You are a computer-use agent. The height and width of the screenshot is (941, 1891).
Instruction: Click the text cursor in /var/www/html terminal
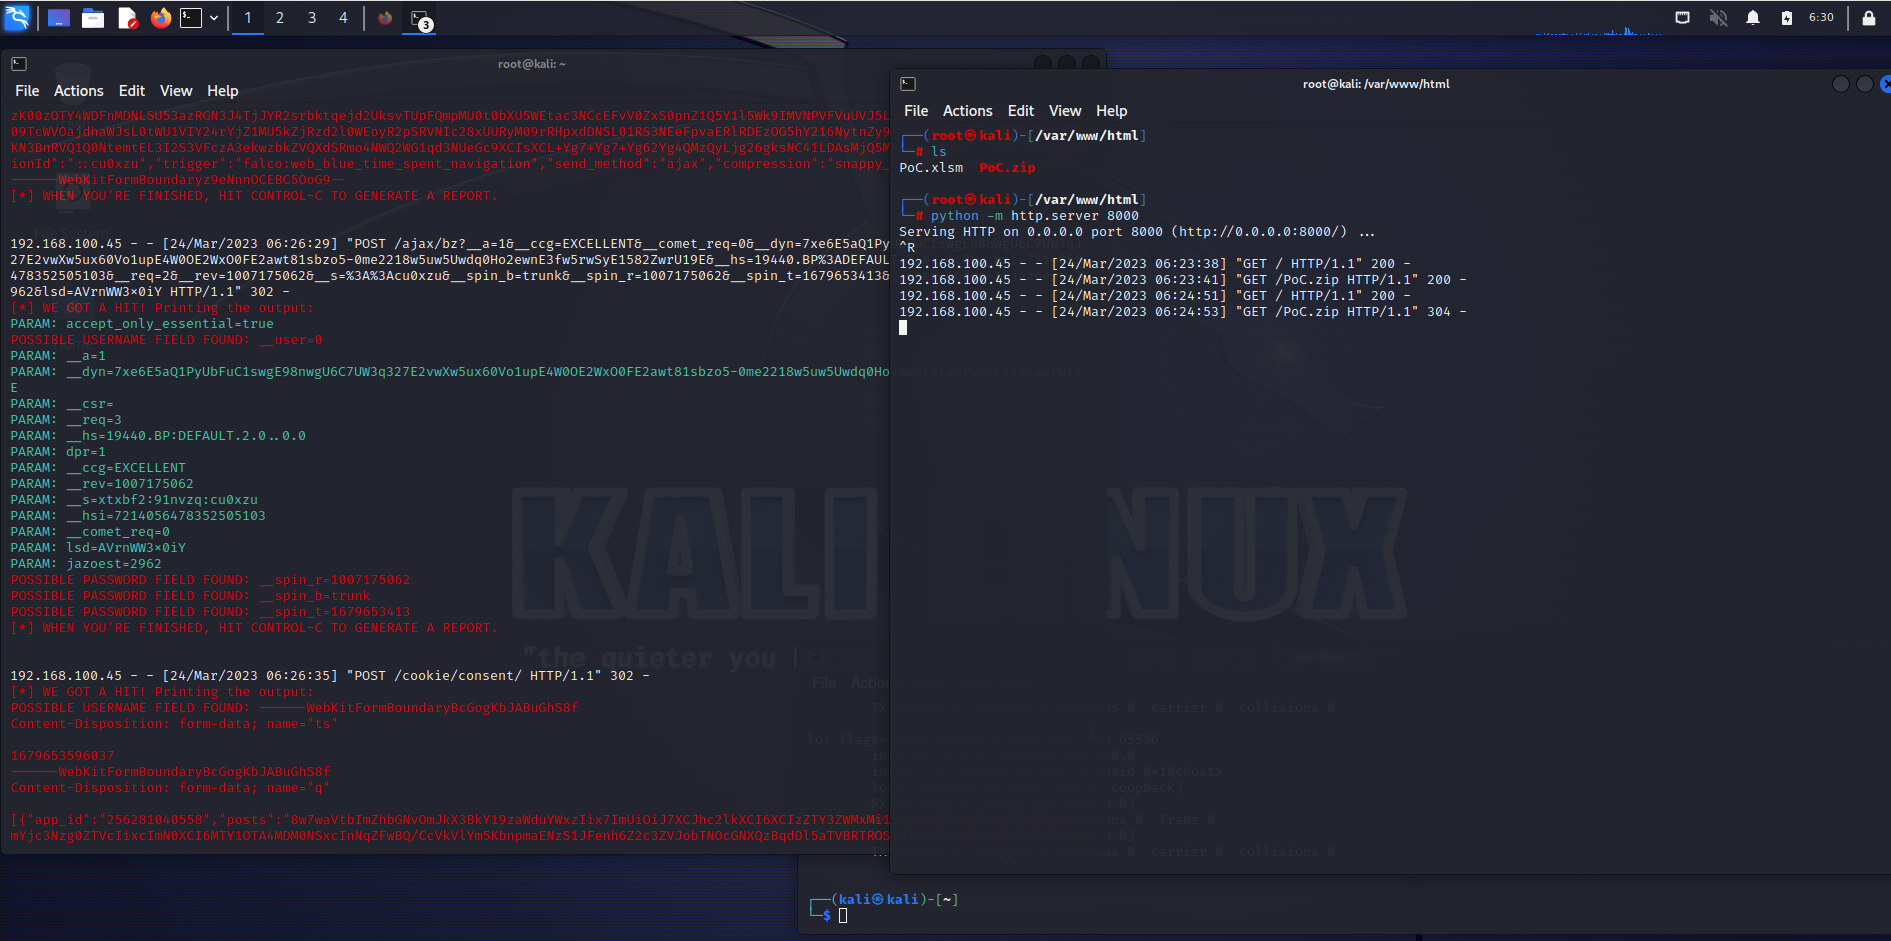click(x=903, y=328)
